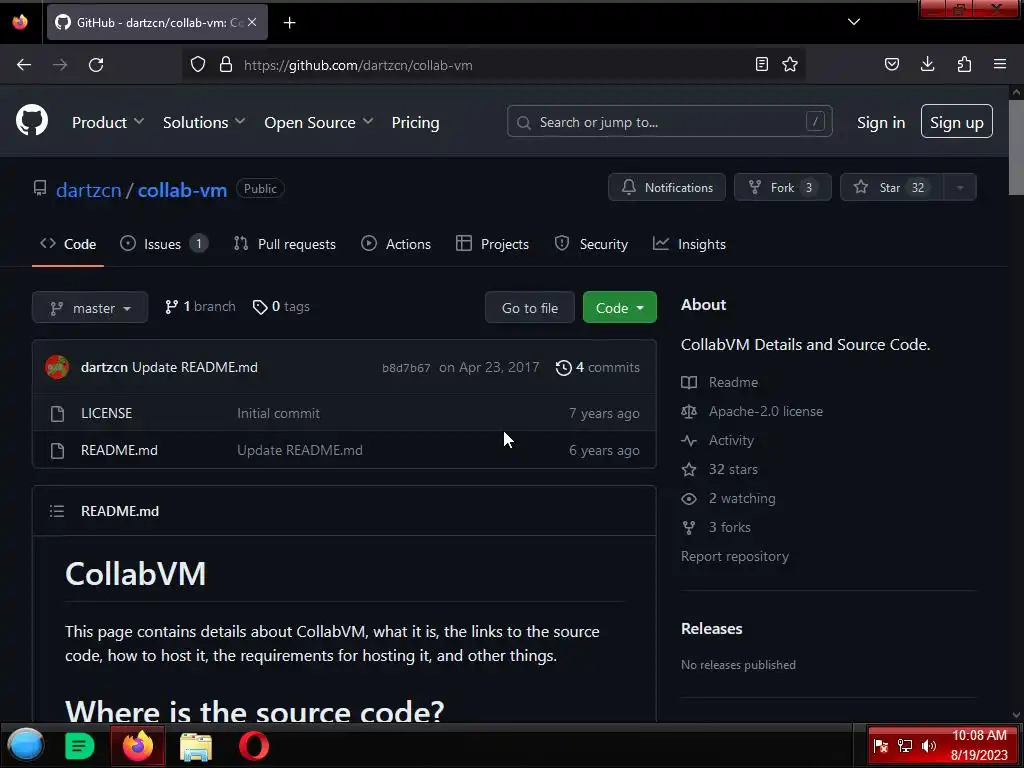Open the shield tracking protection icon
Image resolution: width=1024 pixels, height=768 pixels.
pos(198,65)
